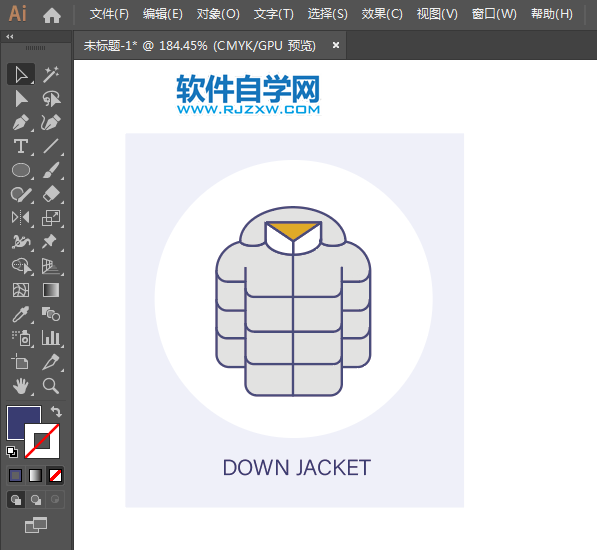Screen dimensions: 597x550
Task: Select the Gradient tool
Action: pos(51,290)
